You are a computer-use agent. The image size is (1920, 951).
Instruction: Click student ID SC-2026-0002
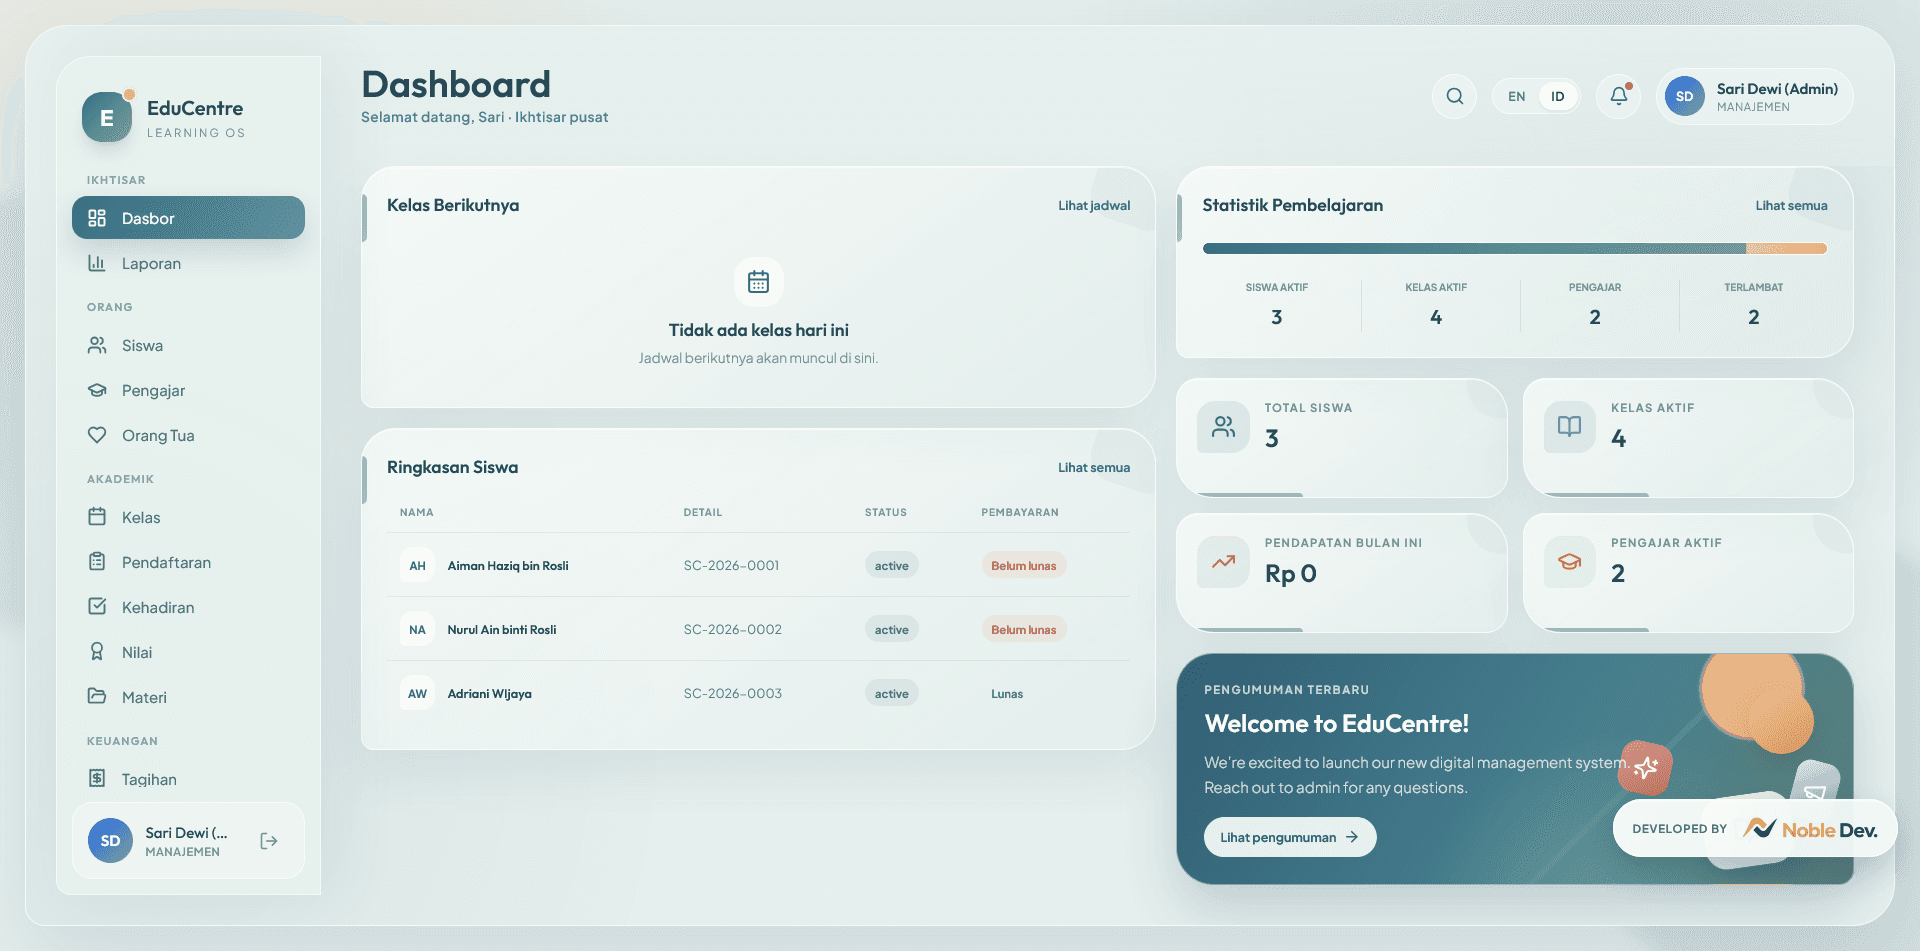coord(733,629)
